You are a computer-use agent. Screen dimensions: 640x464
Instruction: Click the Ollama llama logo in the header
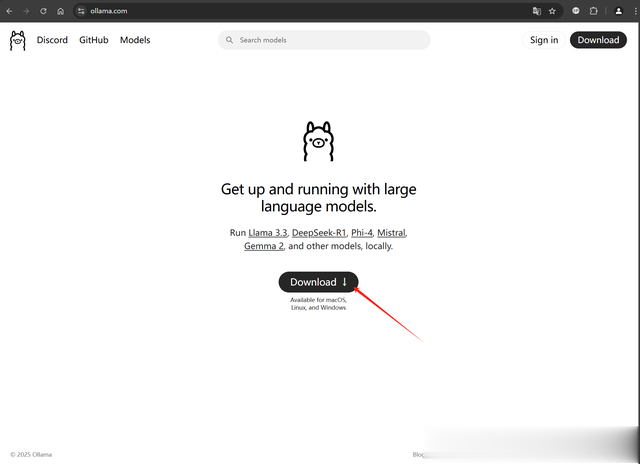tap(18, 40)
